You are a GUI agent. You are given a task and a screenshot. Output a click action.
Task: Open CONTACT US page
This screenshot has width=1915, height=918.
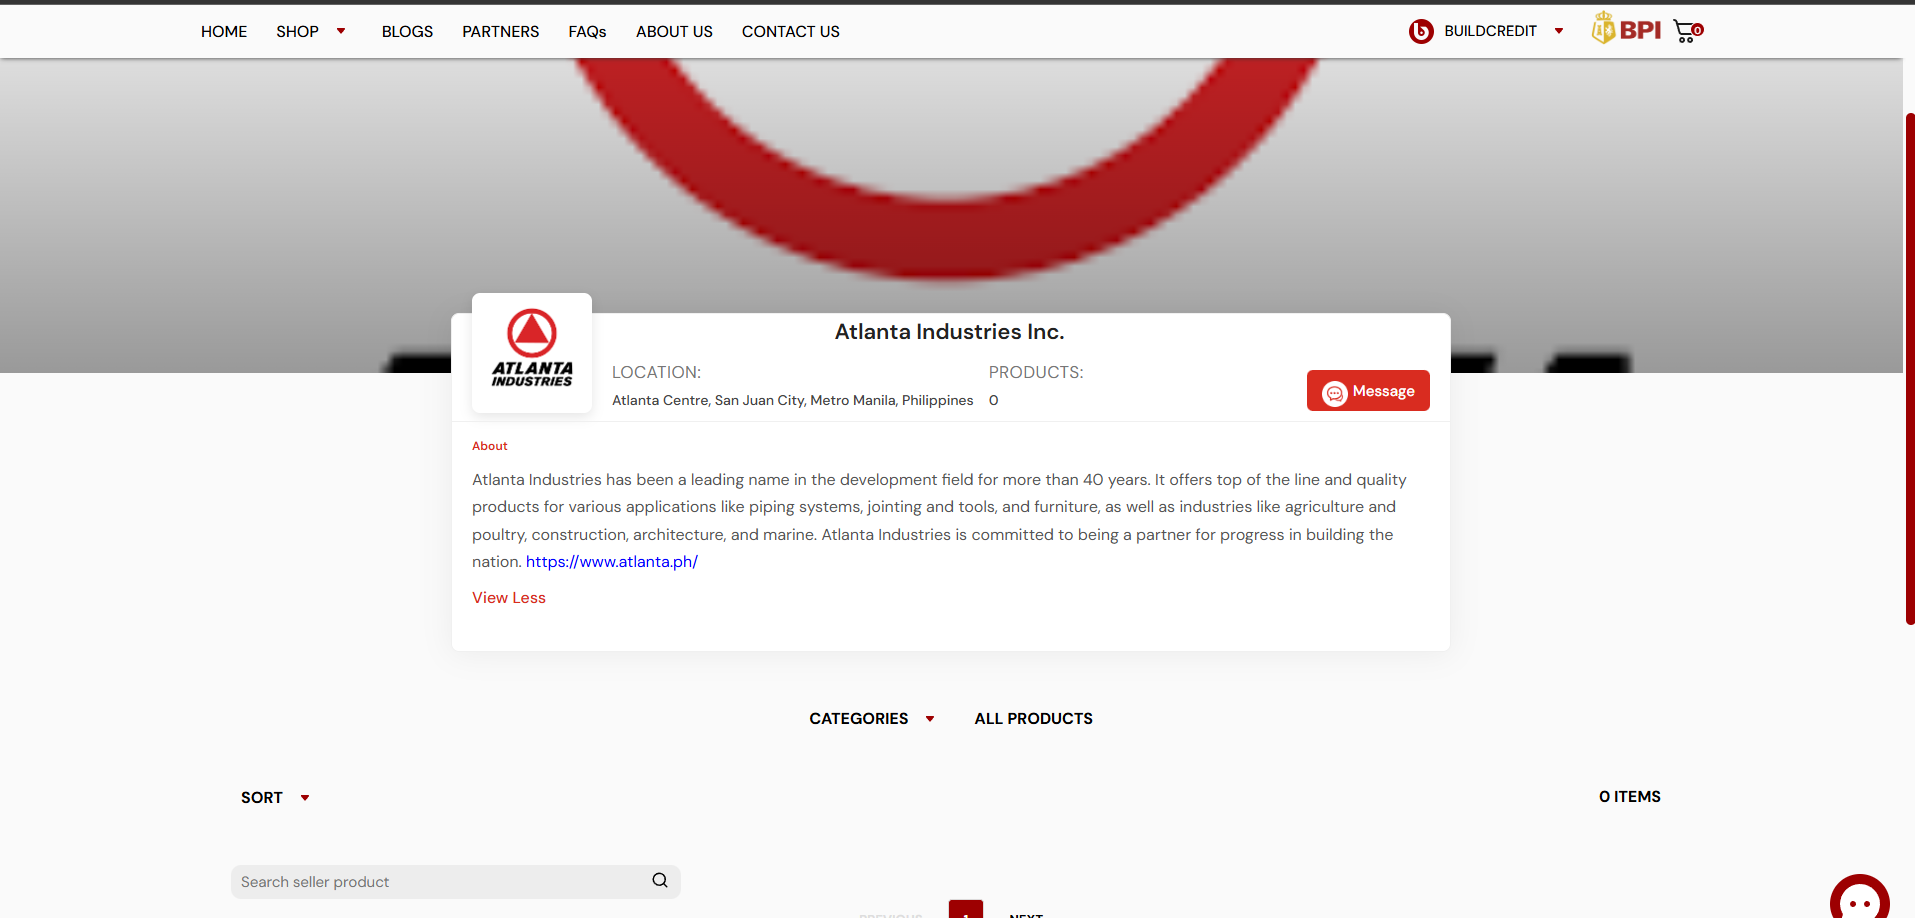(x=790, y=32)
